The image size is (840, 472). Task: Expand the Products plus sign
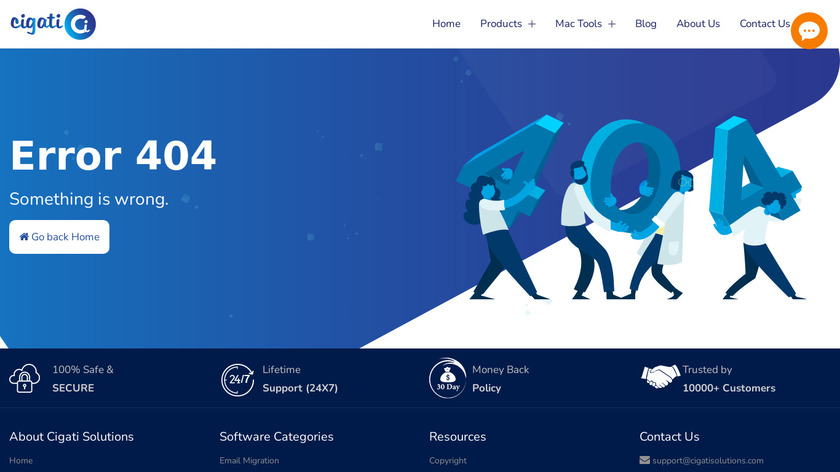pos(531,24)
